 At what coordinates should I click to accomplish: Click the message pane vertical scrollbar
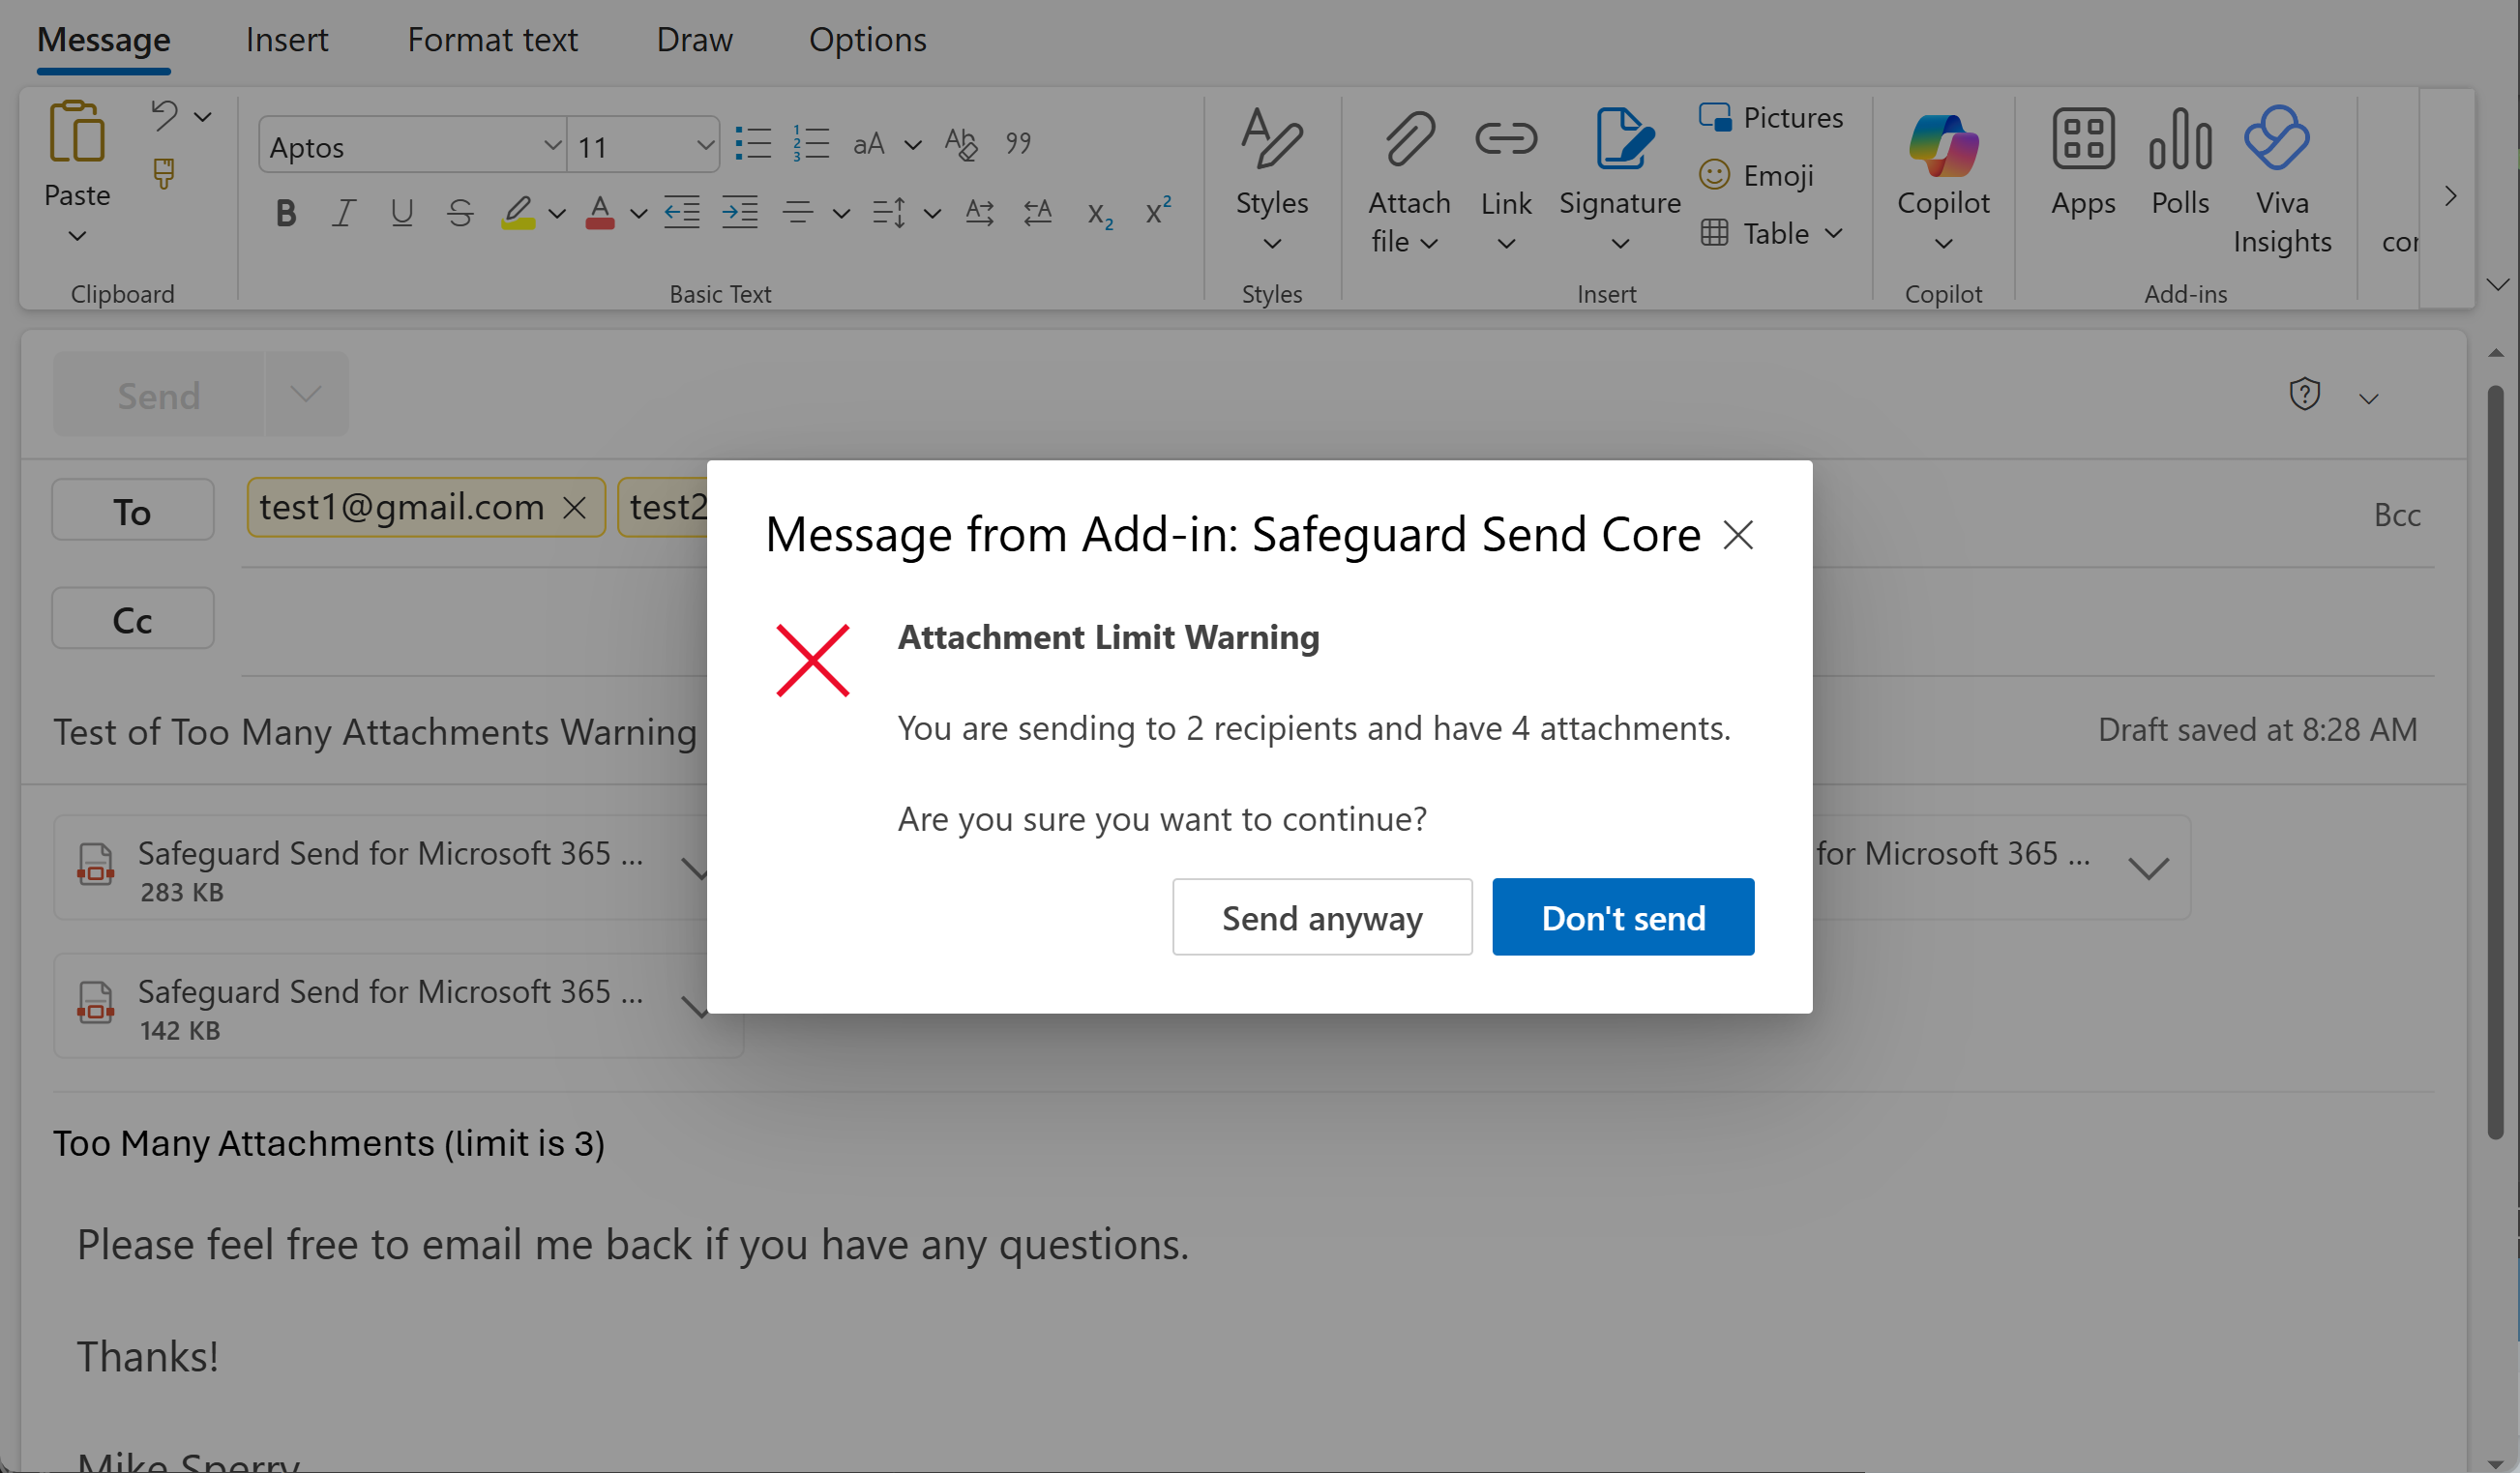pos(2495,762)
